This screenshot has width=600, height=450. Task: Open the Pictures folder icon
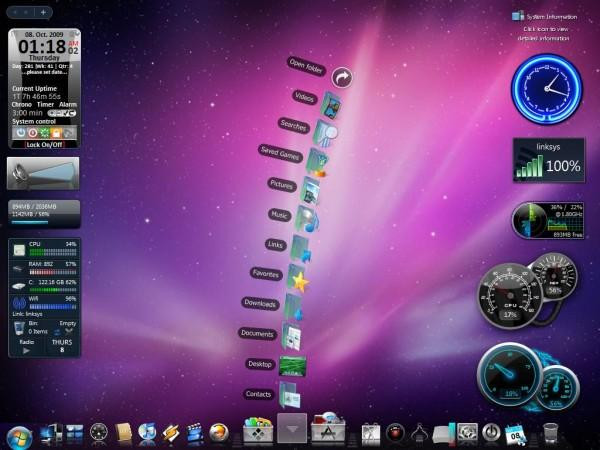(312, 191)
